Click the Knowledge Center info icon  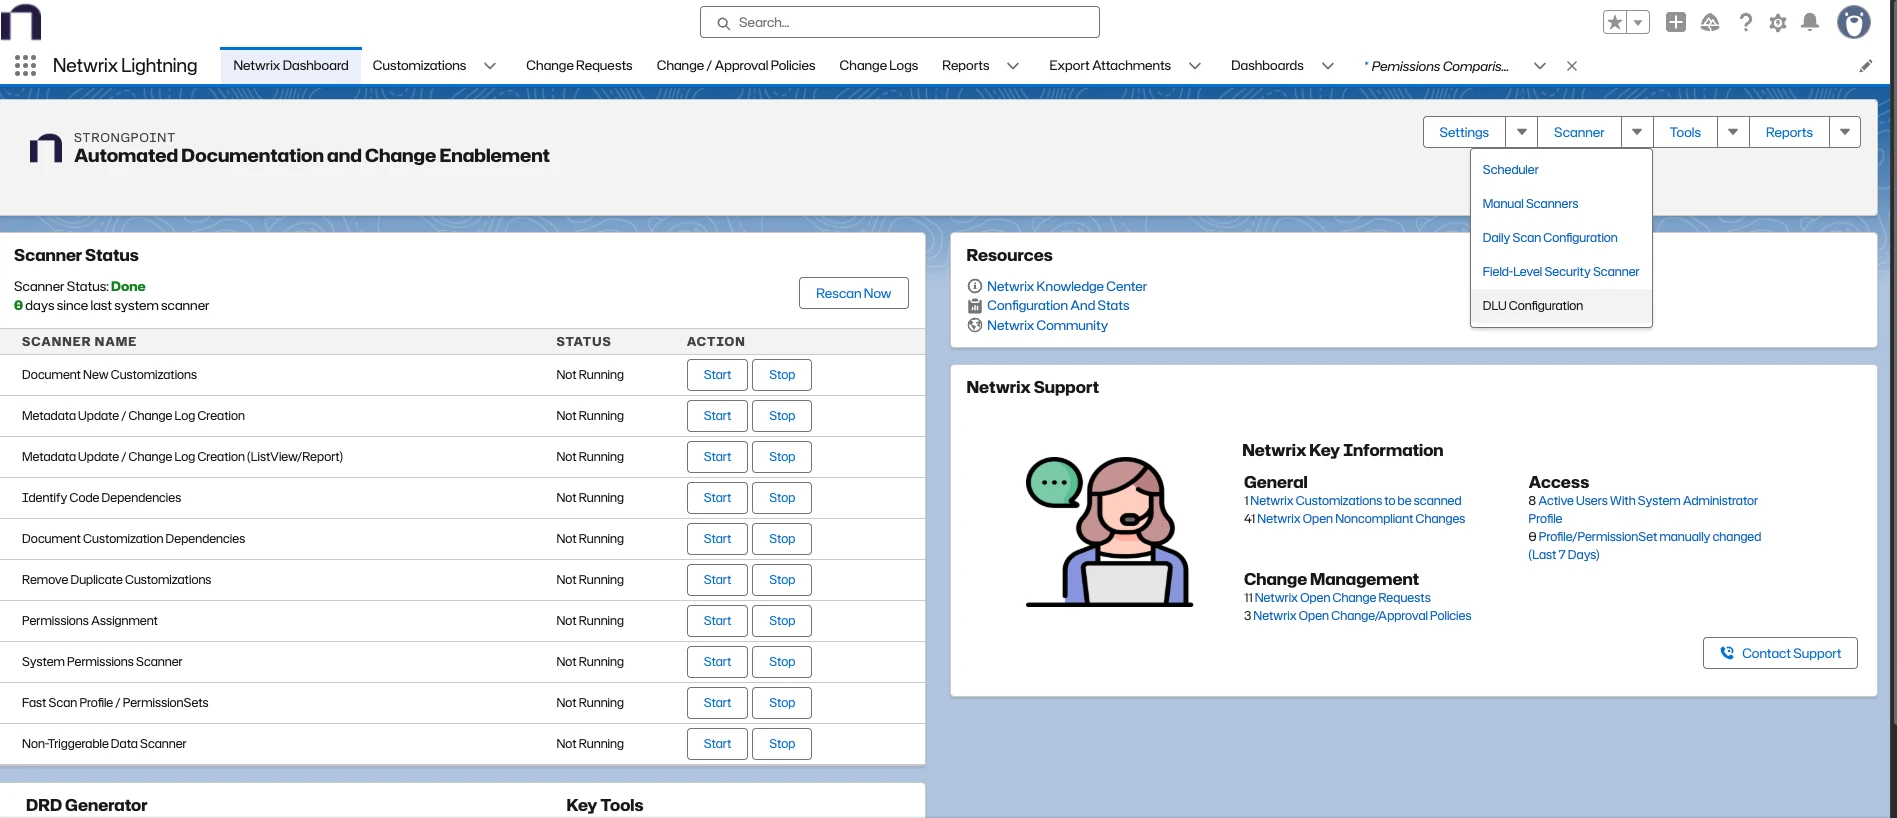[x=975, y=286]
